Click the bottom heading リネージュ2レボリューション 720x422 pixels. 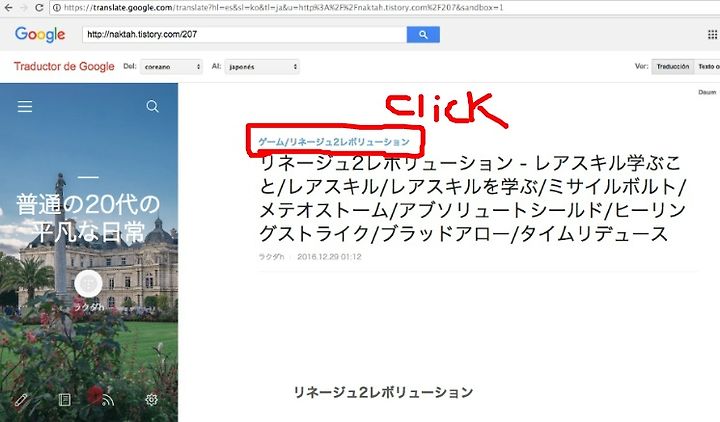[383, 392]
